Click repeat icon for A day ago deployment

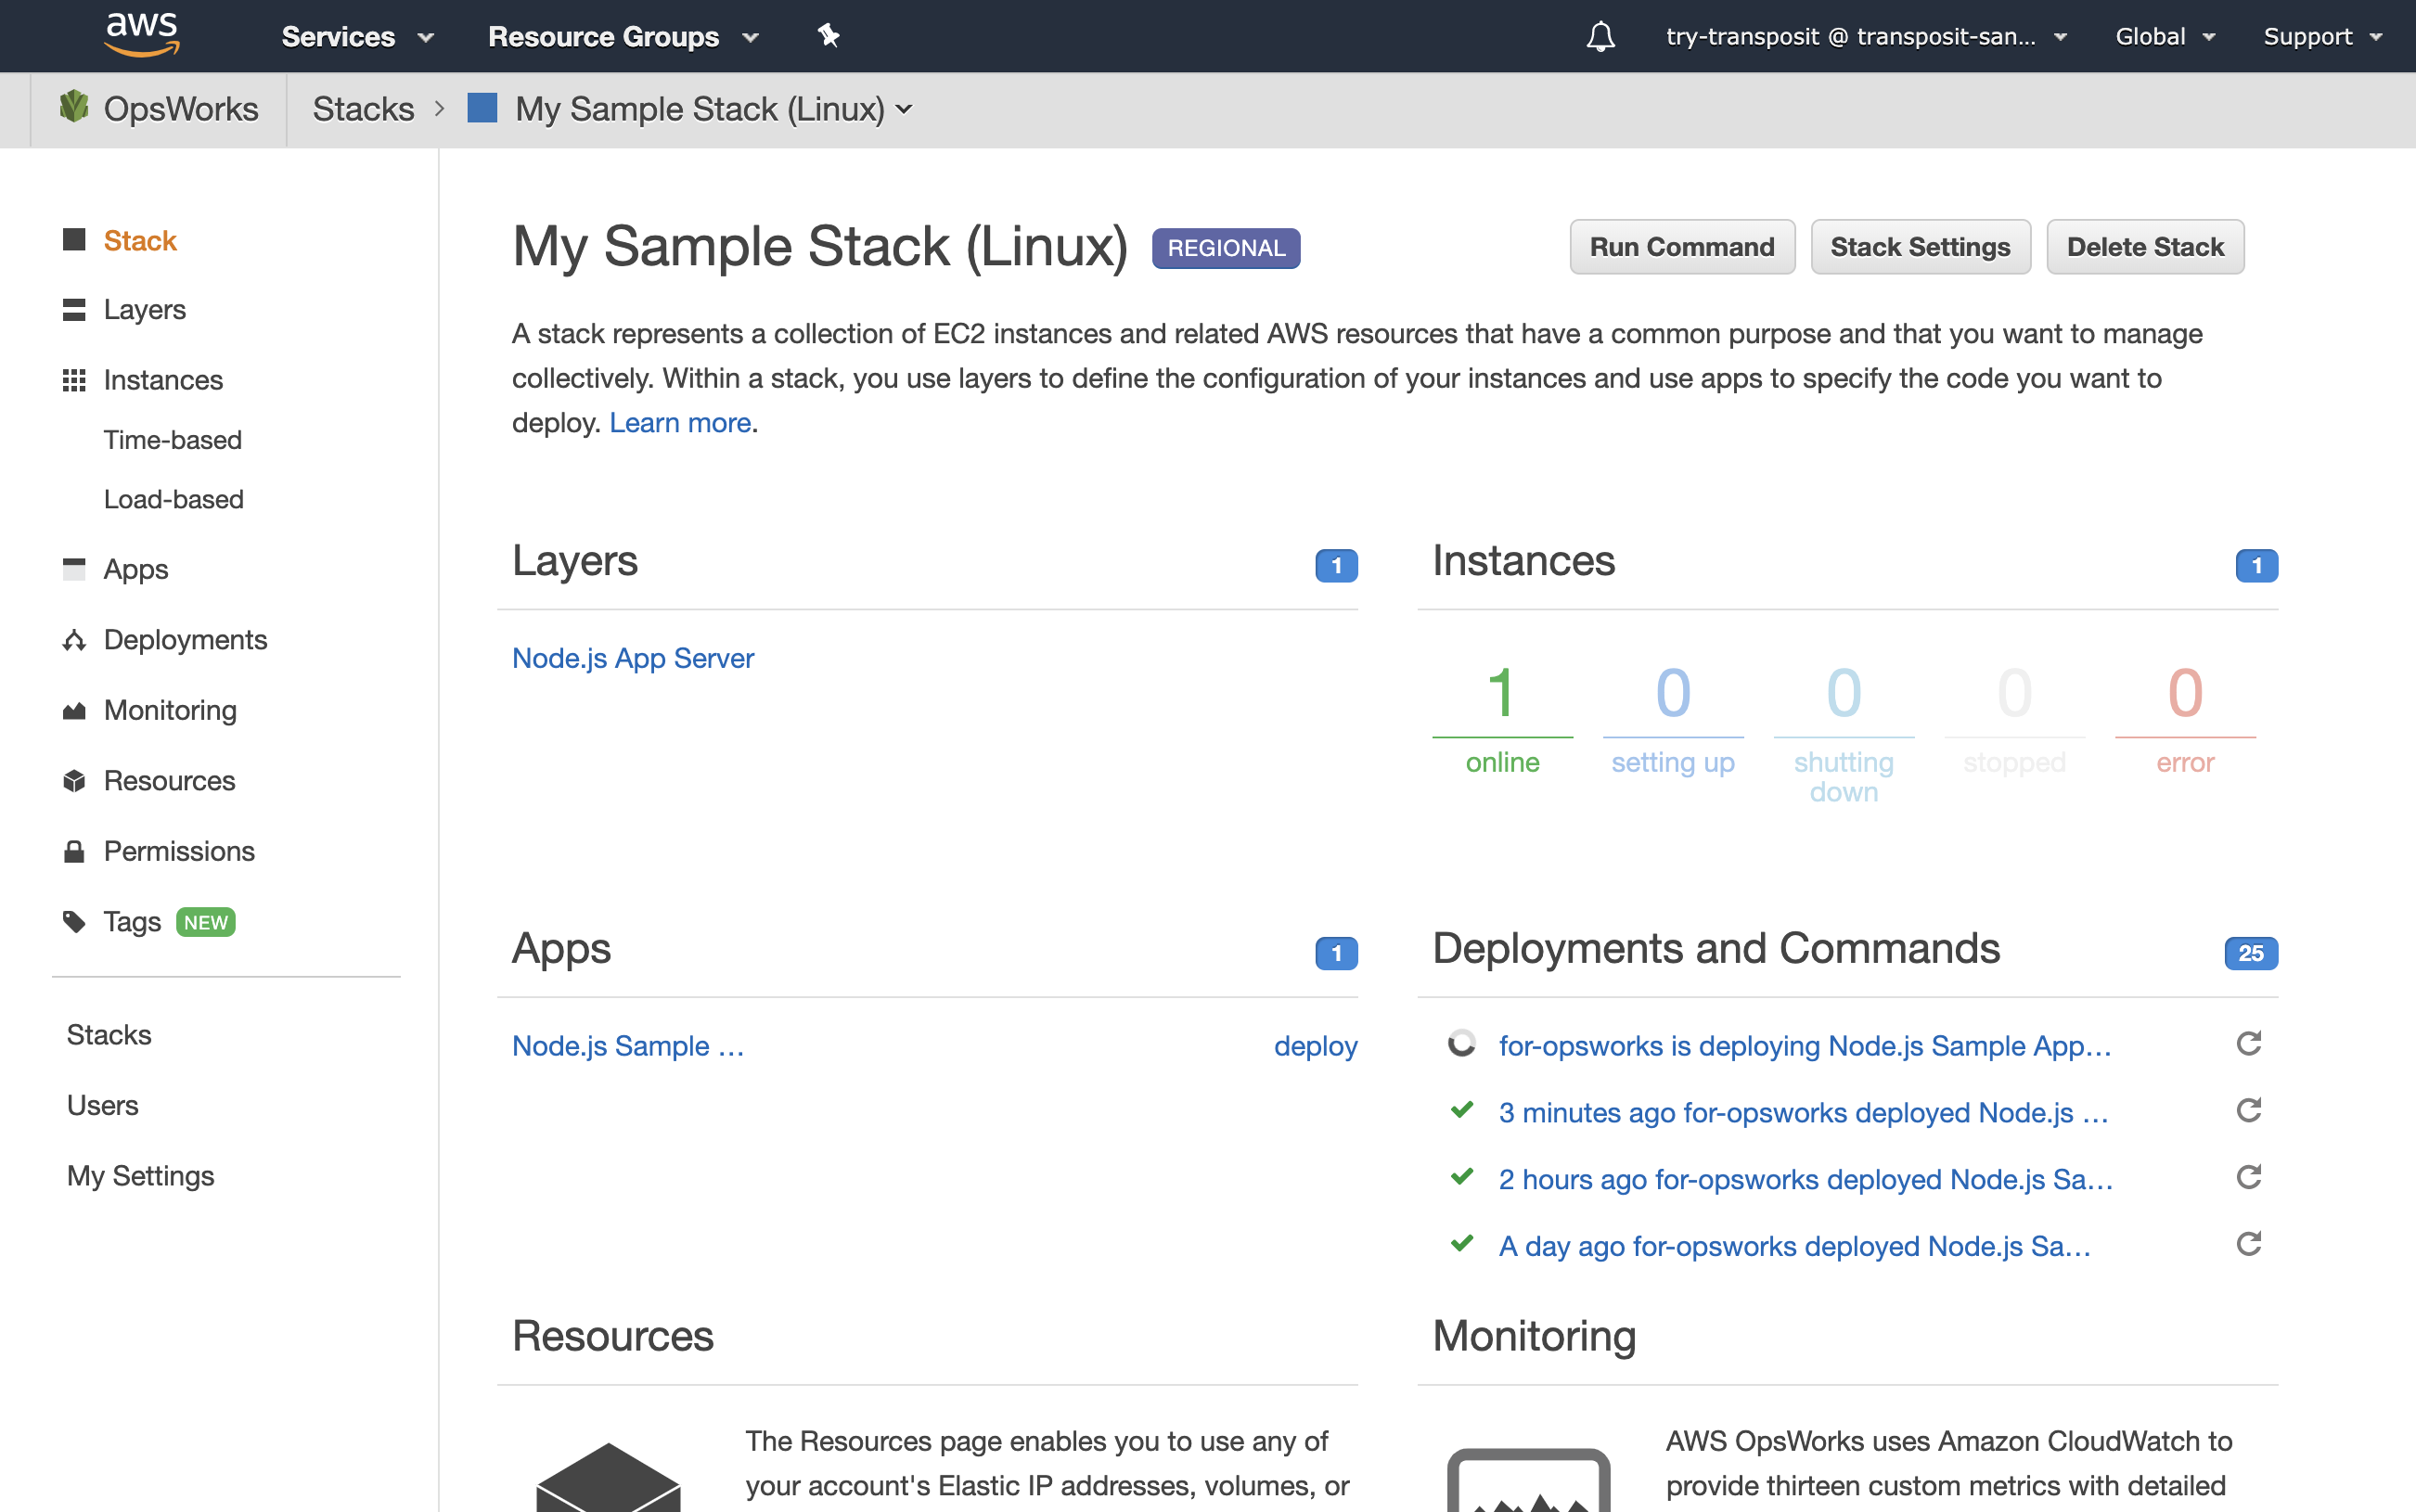point(2248,1244)
